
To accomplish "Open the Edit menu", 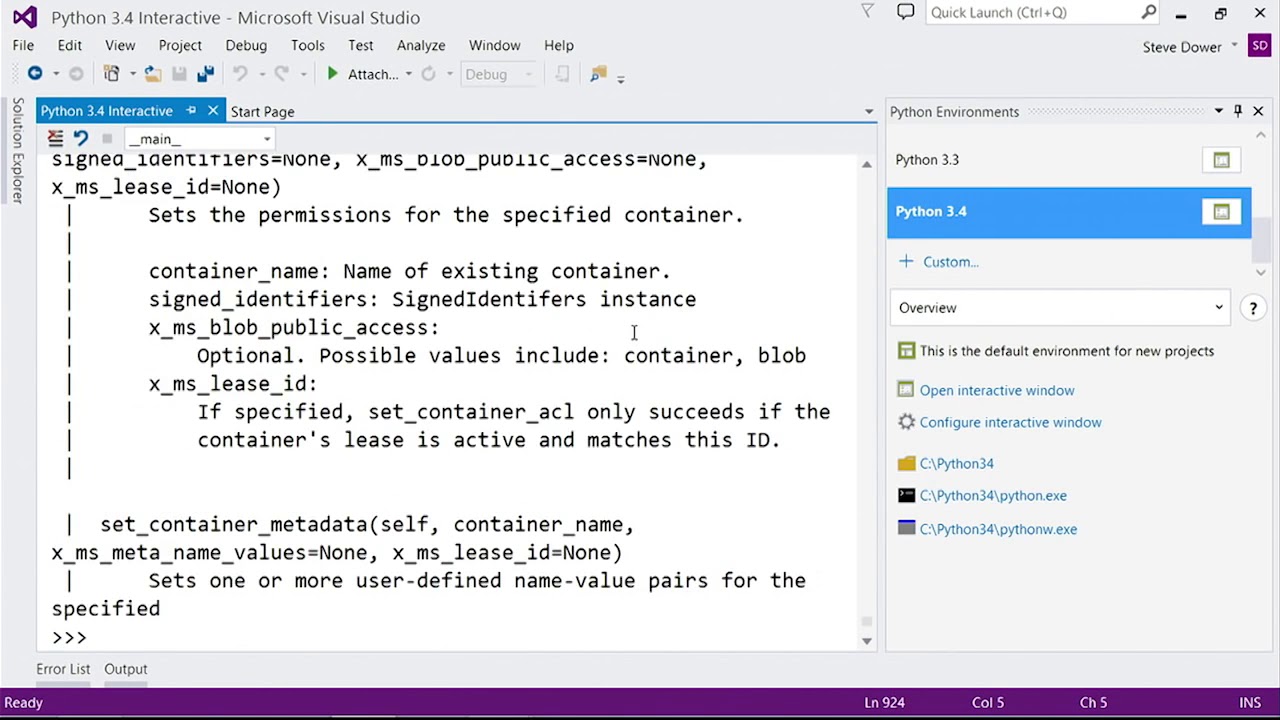I will click(x=69, y=45).
